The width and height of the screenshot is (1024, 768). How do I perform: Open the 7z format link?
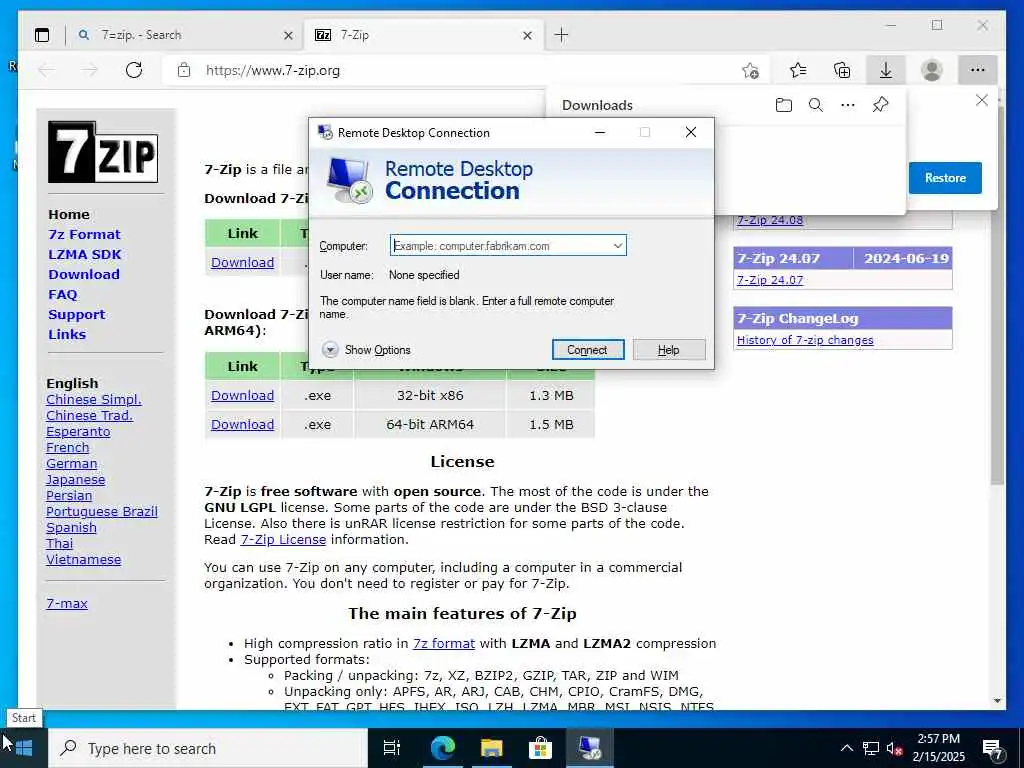coord(443,643)
